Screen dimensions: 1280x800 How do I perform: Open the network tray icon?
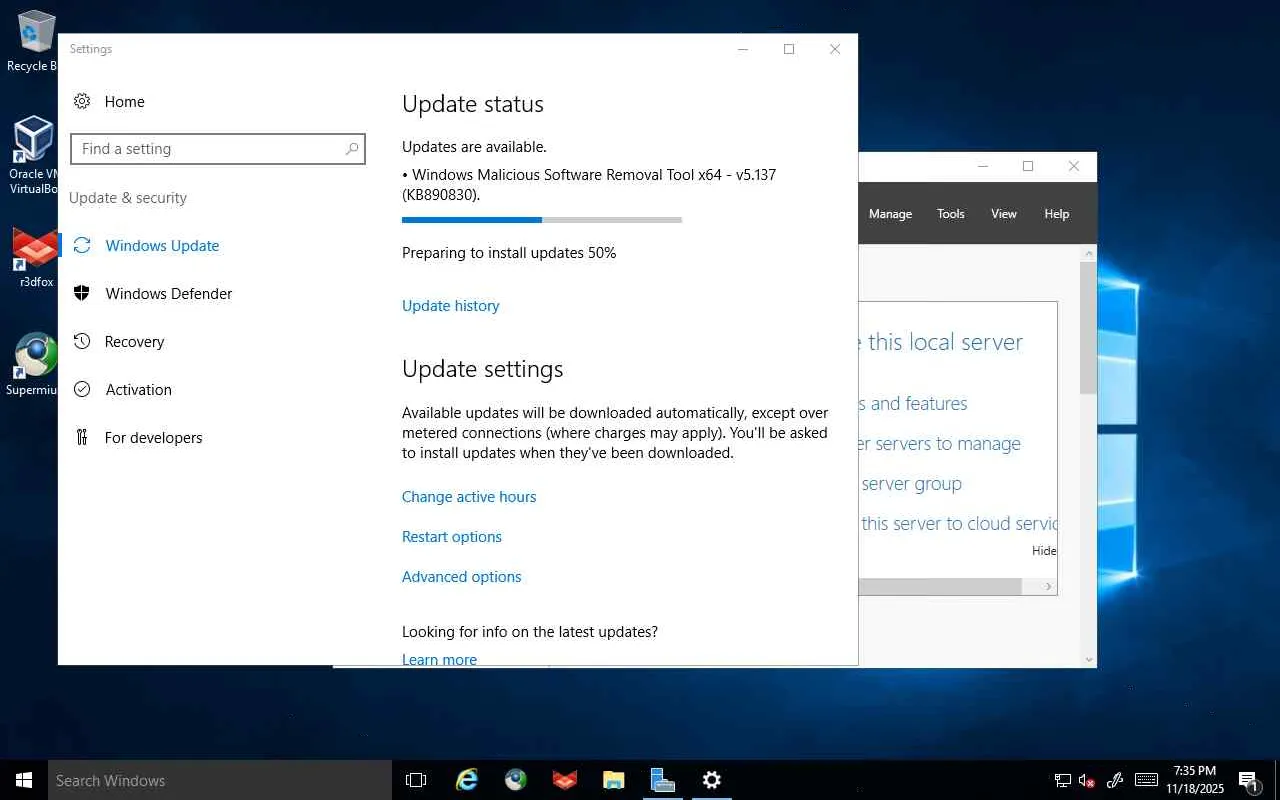click(1062, 781)
